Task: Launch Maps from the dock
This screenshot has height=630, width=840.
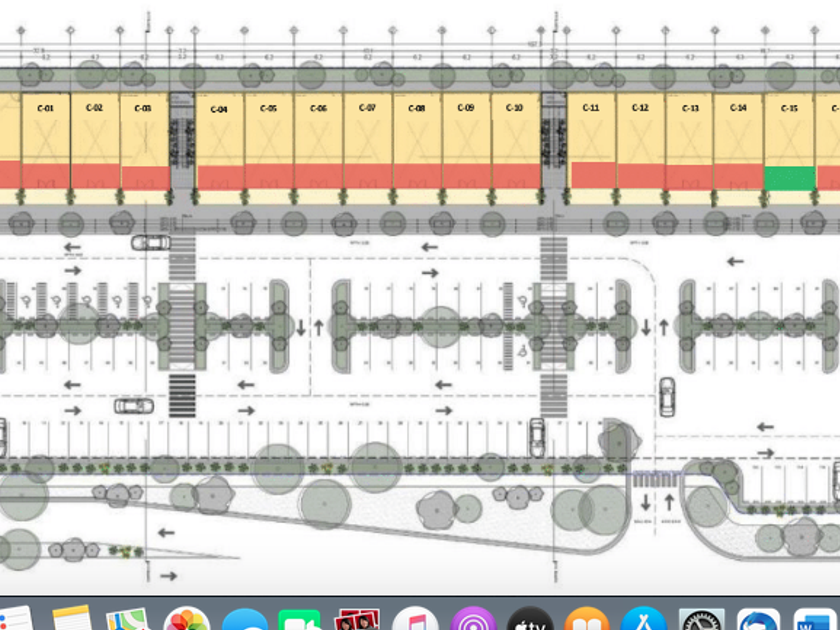Action: point(128,619)
